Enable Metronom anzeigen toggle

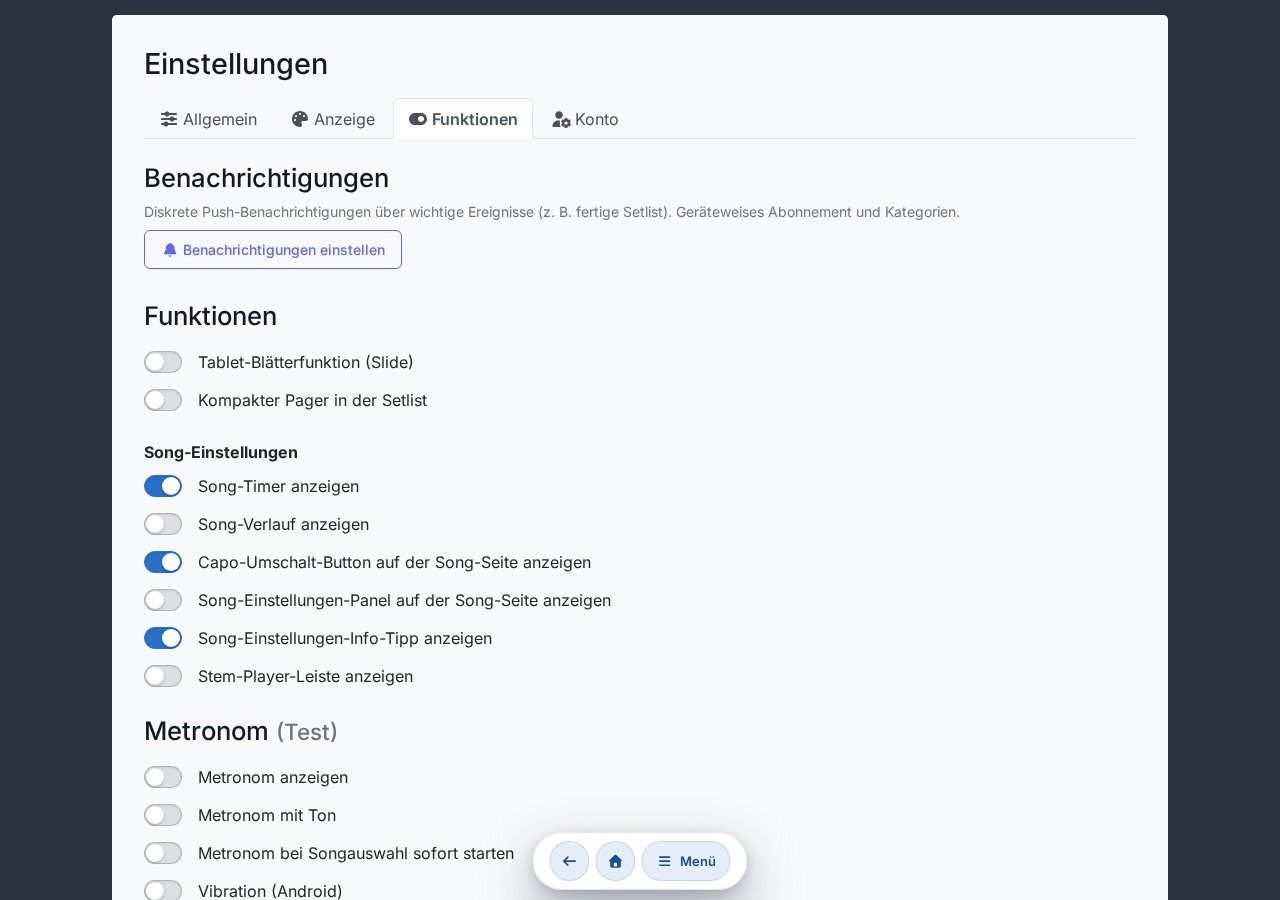tap(163, 777)
